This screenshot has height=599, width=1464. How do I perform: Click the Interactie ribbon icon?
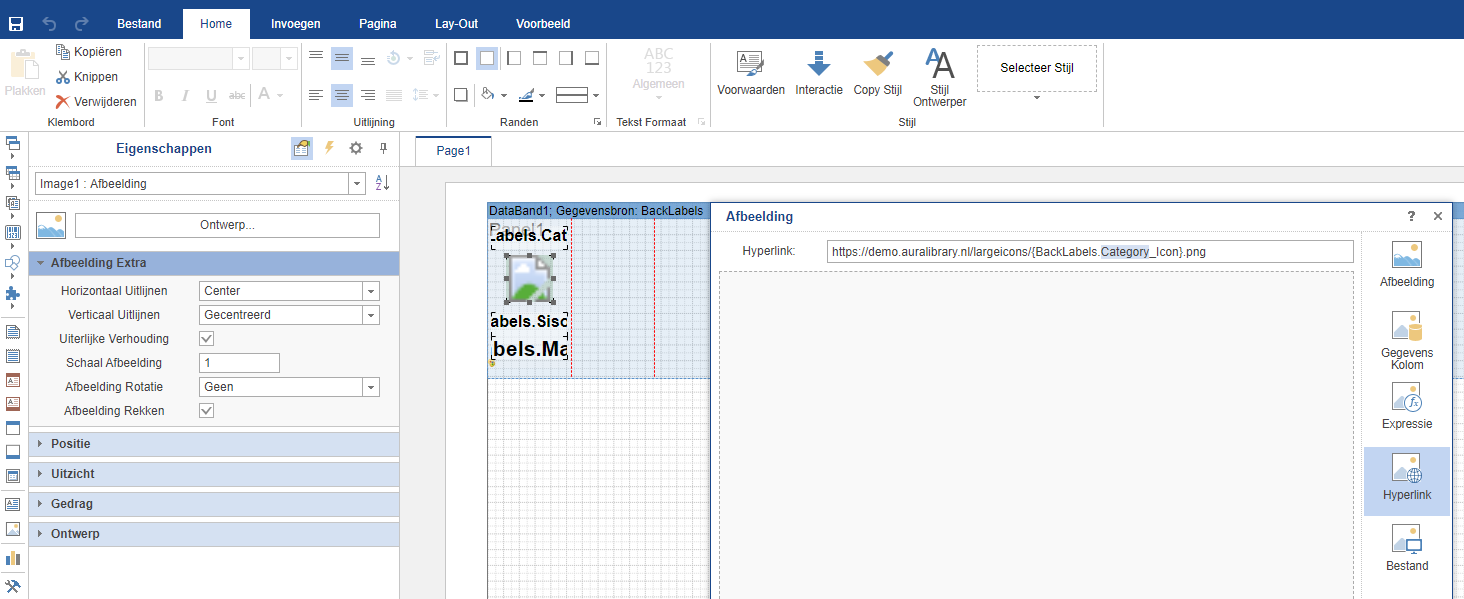pos(818,74)
